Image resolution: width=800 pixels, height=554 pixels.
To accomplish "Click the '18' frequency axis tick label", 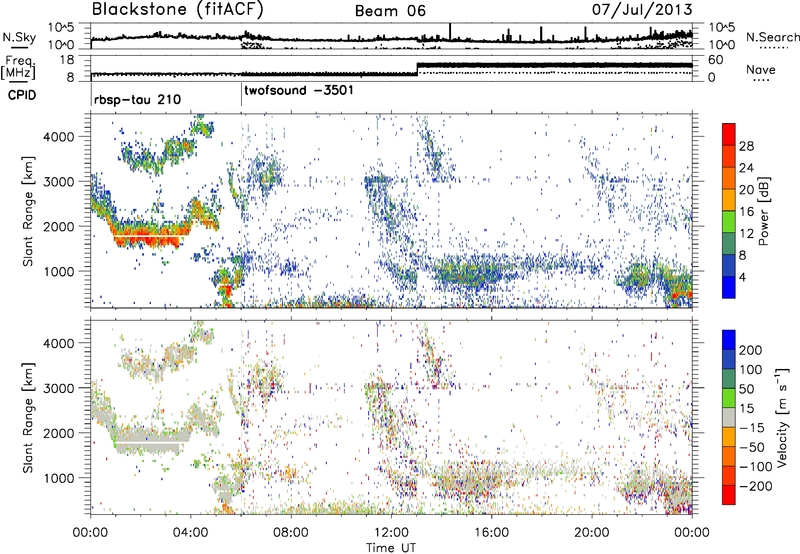I will click(66, 60).
